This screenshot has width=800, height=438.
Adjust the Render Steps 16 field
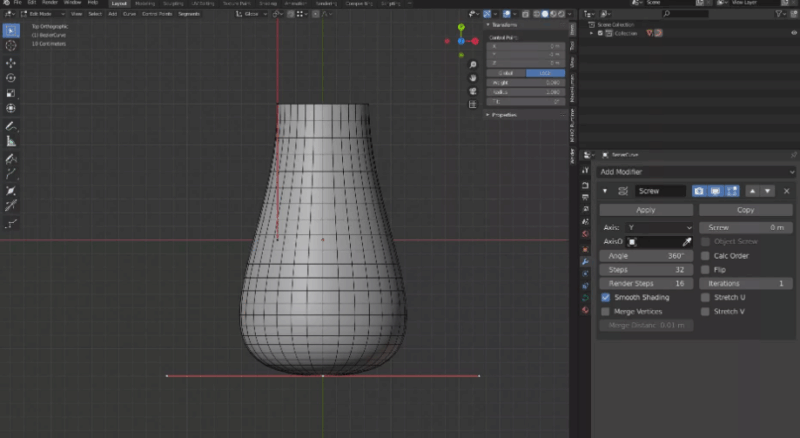tap(646, 283)
